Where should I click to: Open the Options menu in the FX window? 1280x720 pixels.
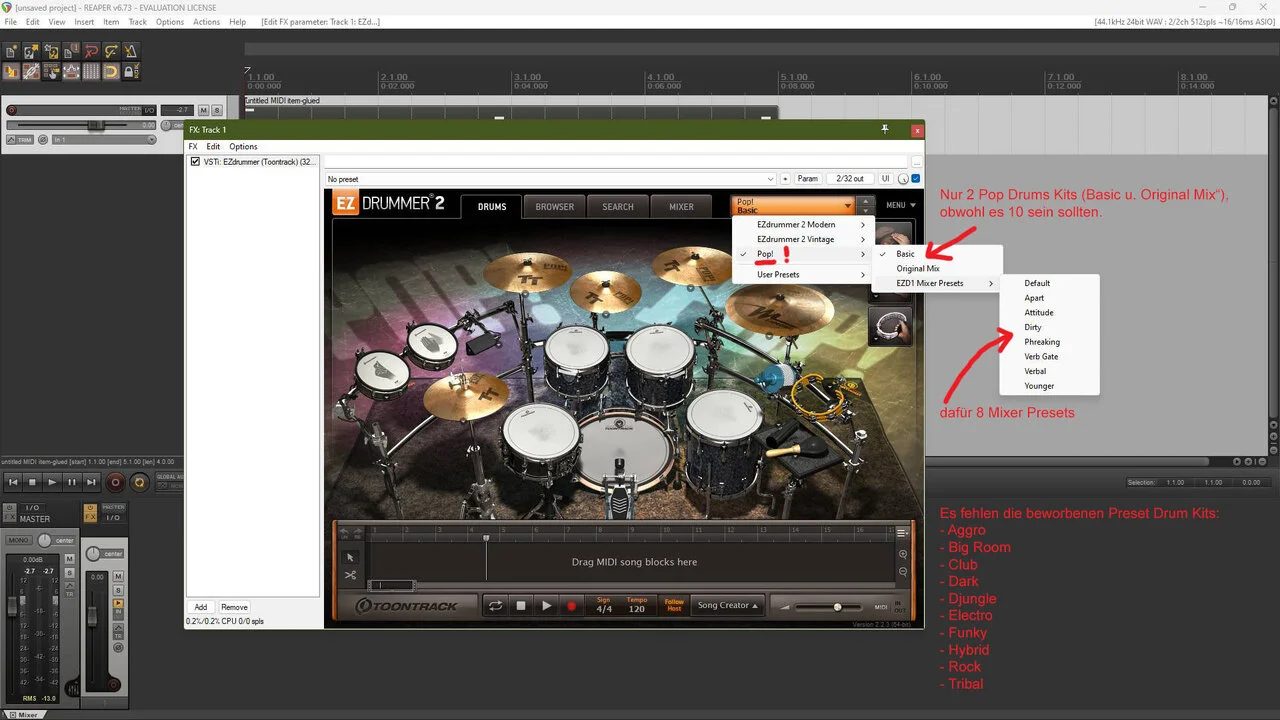[243, 146]
